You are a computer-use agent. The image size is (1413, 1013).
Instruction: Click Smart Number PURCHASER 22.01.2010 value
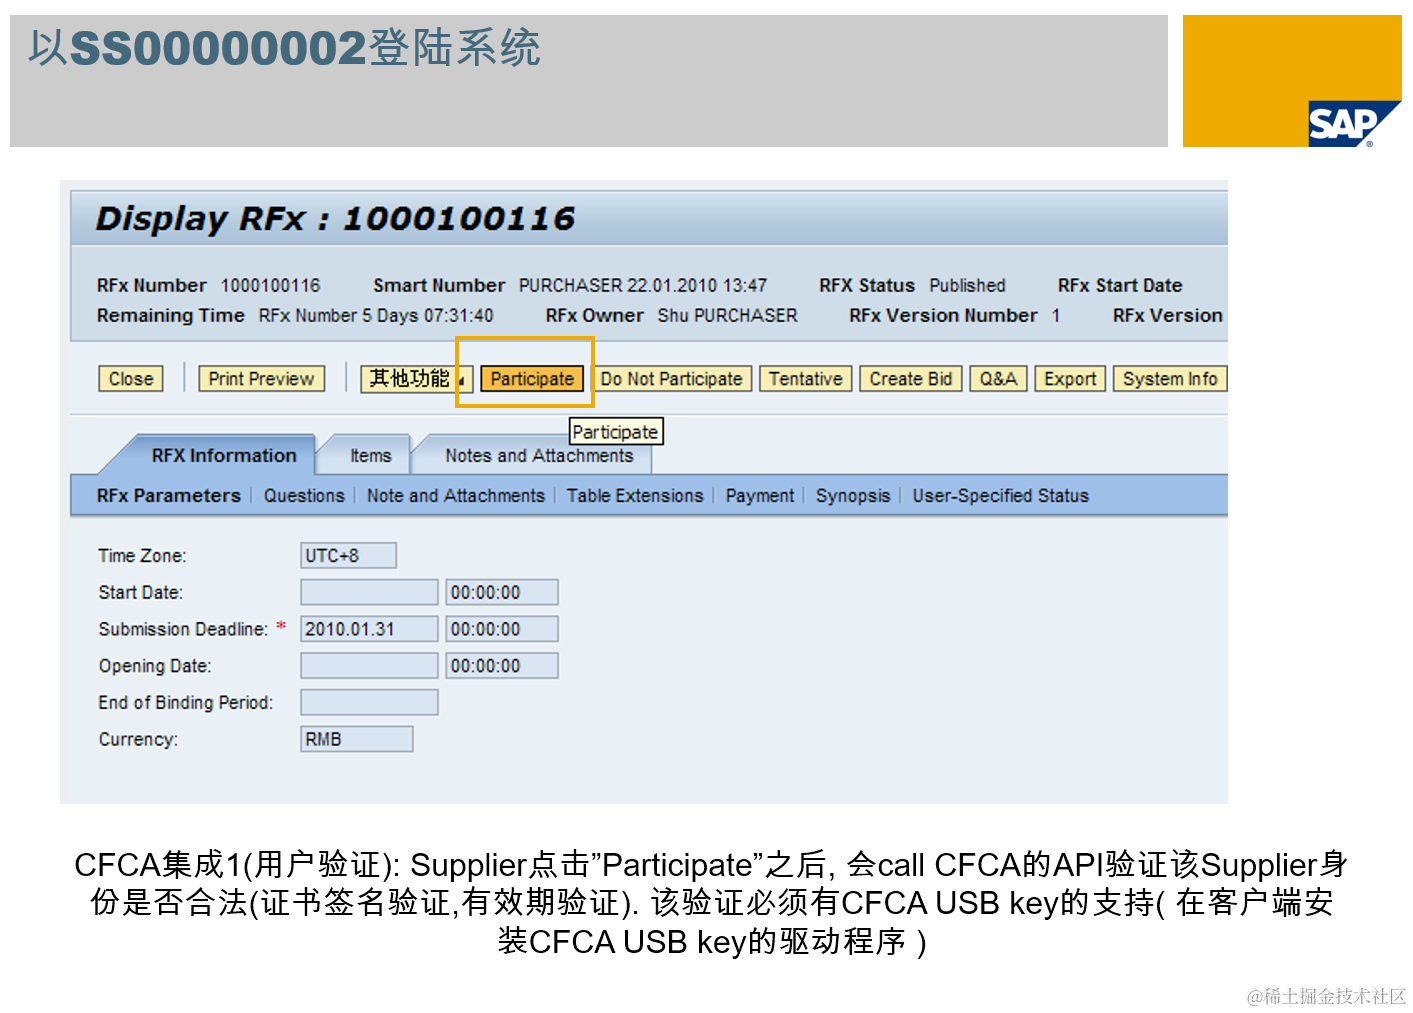click(642, 285)
